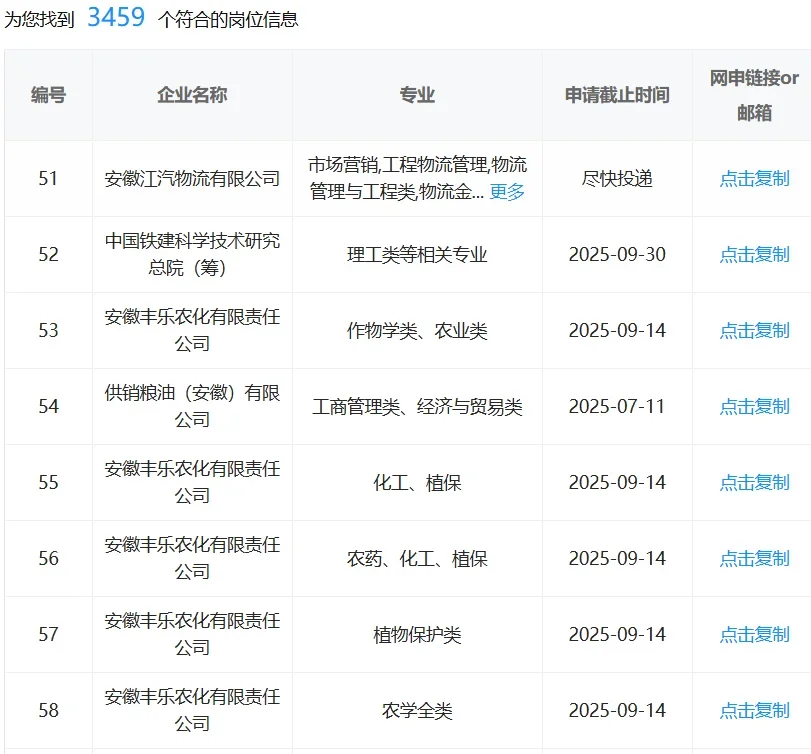This screenshot has height=754, width=811.
Task: Copy application link for row 52
Action: [754, 254]
